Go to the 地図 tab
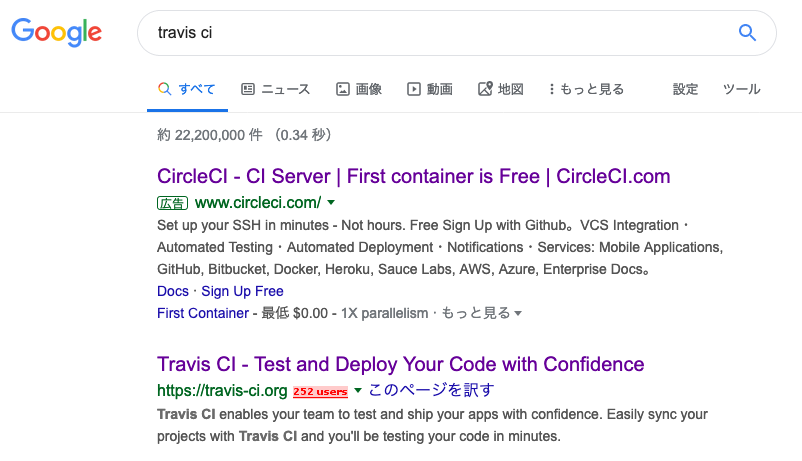802x461 pixels. (x=501, y=89)
